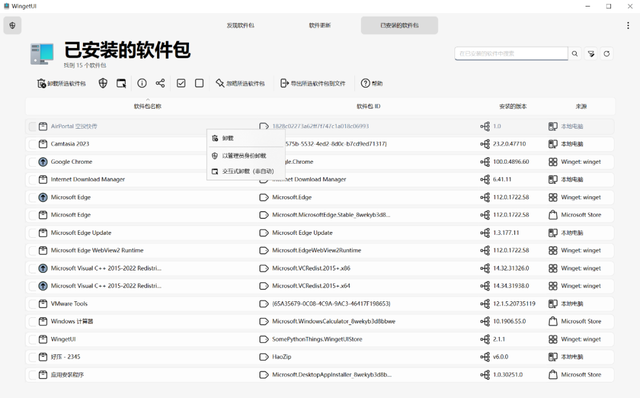The image size is (640, 398).
Task: Click version icon next to 100.0.4896.60
Action: coord(485,162)
